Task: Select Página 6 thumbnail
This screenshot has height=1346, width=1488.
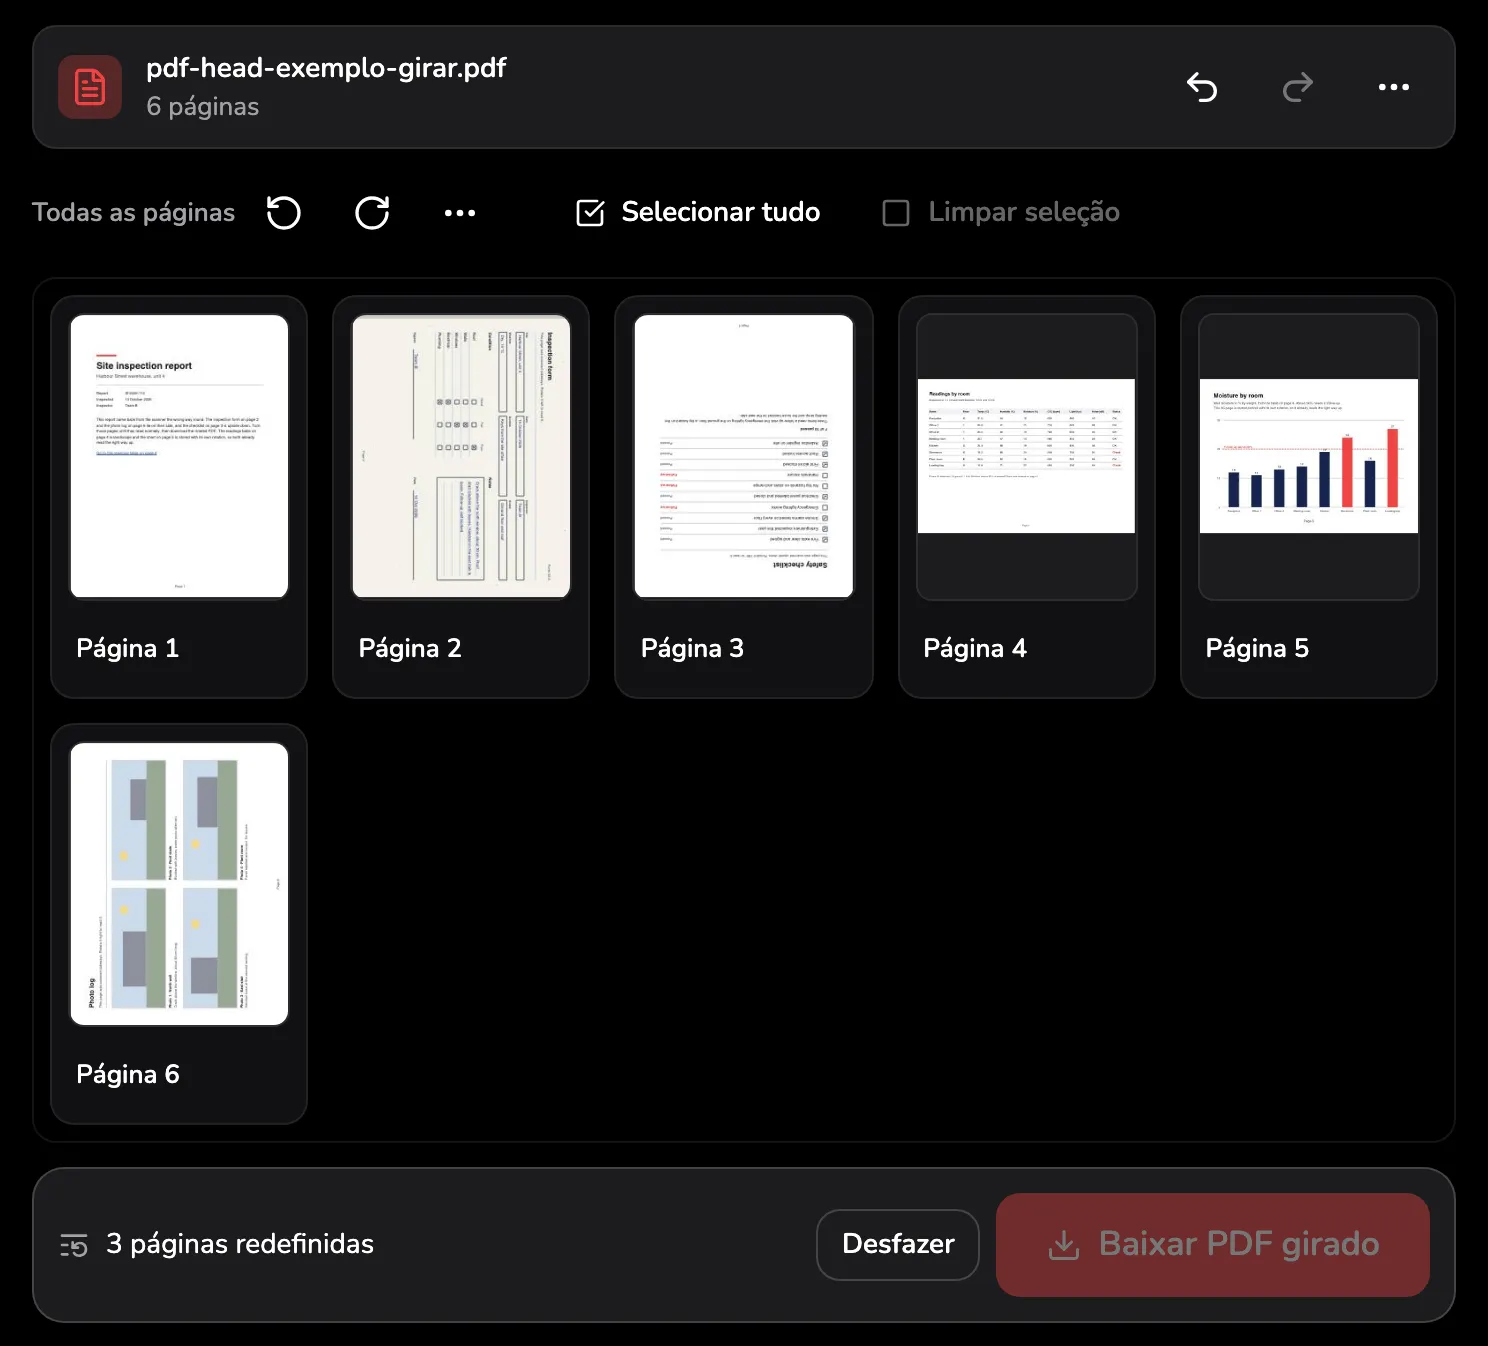Action: click(179, 884)
